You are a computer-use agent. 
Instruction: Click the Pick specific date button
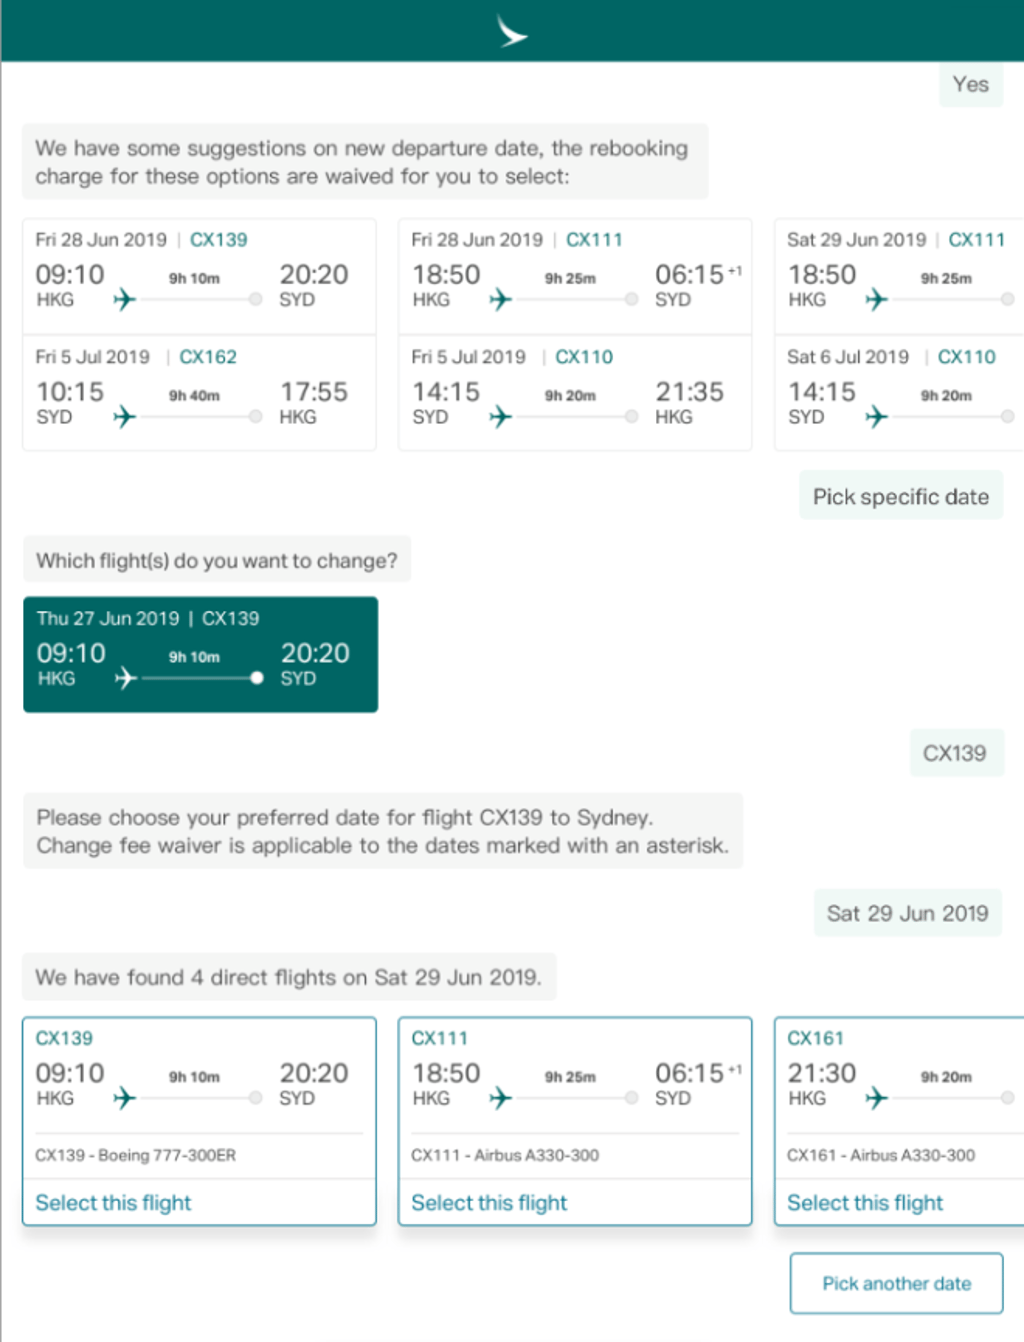coord(899,496)
